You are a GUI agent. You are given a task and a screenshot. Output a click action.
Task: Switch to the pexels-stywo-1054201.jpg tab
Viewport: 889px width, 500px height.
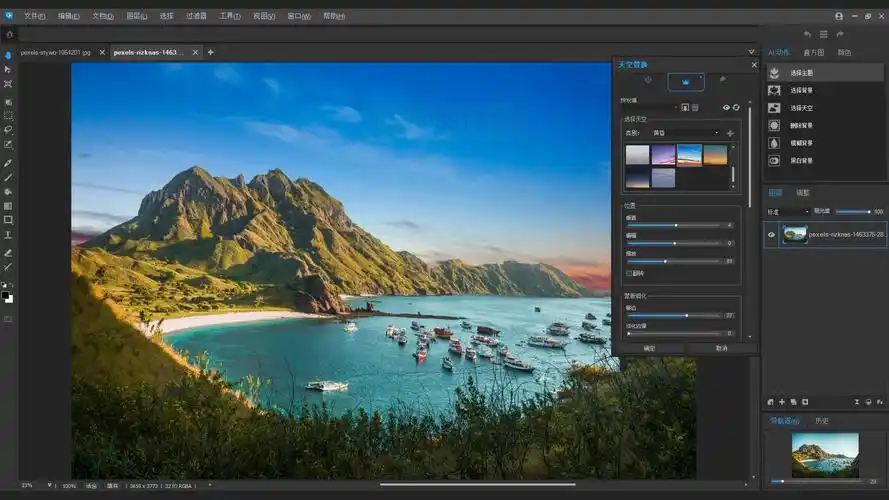click(57, 52)
